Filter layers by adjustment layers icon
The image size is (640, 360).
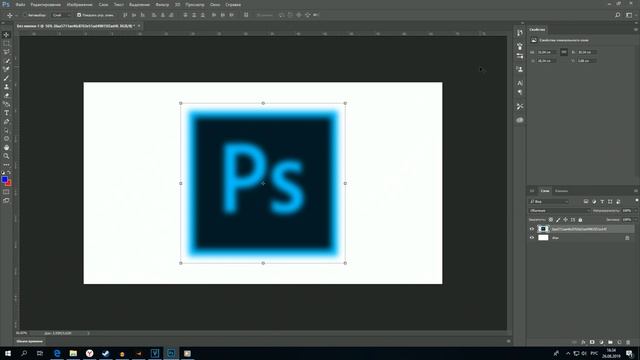594,202
